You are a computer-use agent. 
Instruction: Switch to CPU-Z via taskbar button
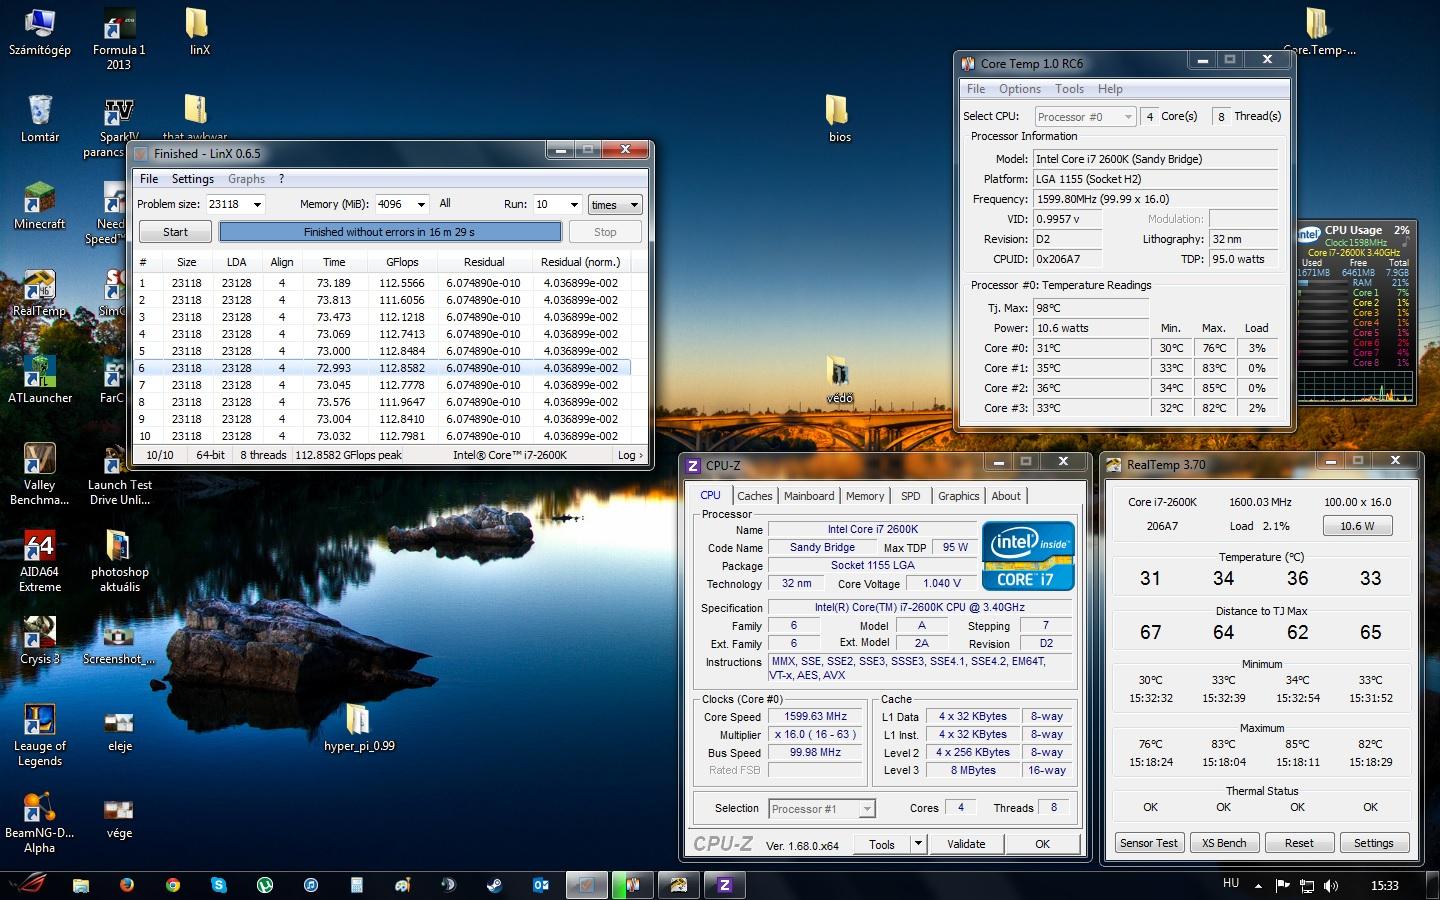(x=725, y=884)
